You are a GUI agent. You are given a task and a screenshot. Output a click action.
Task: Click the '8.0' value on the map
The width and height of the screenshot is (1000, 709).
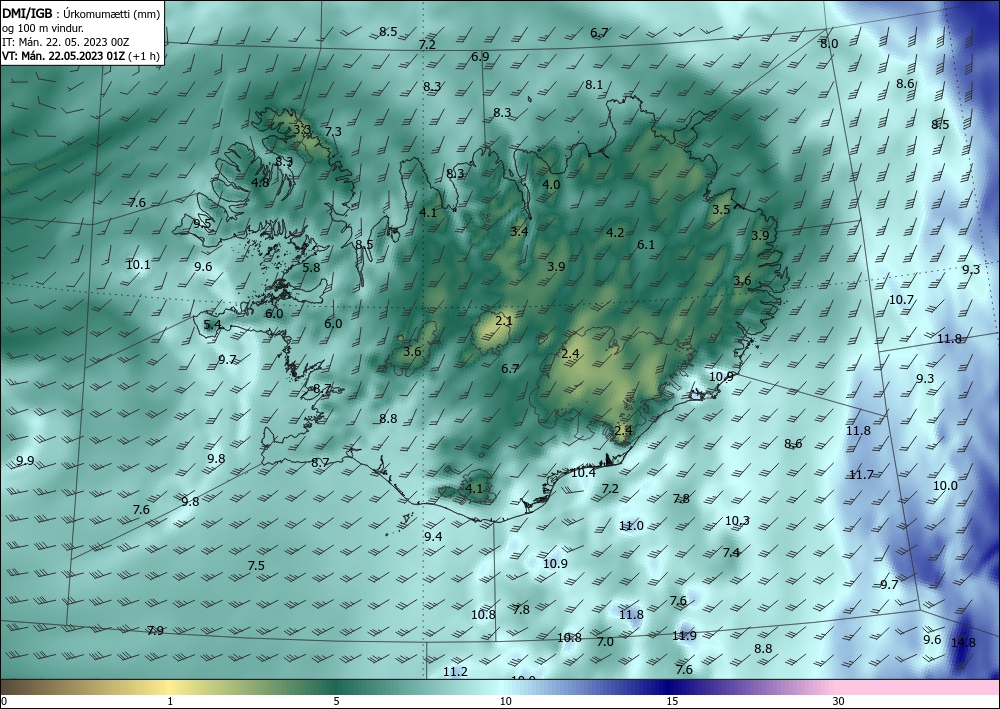(x=829, y=44)
